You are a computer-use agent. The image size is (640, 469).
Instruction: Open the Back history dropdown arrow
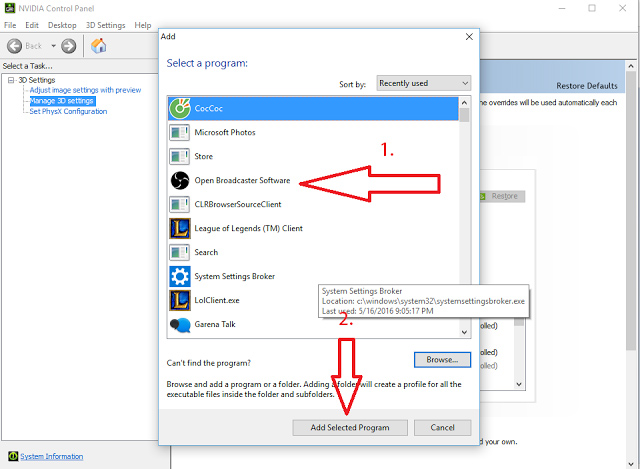[x=53, y=46]
